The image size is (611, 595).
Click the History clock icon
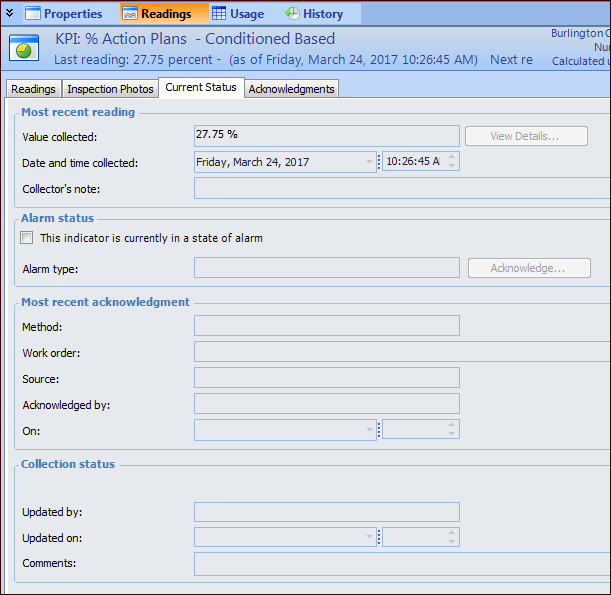pos(292,13)
